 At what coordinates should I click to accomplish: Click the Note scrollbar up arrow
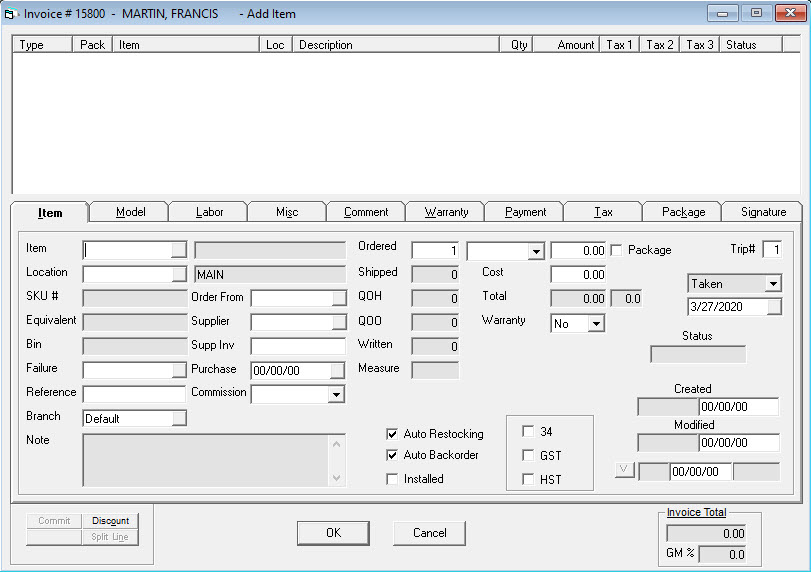(x=336, y=444)
